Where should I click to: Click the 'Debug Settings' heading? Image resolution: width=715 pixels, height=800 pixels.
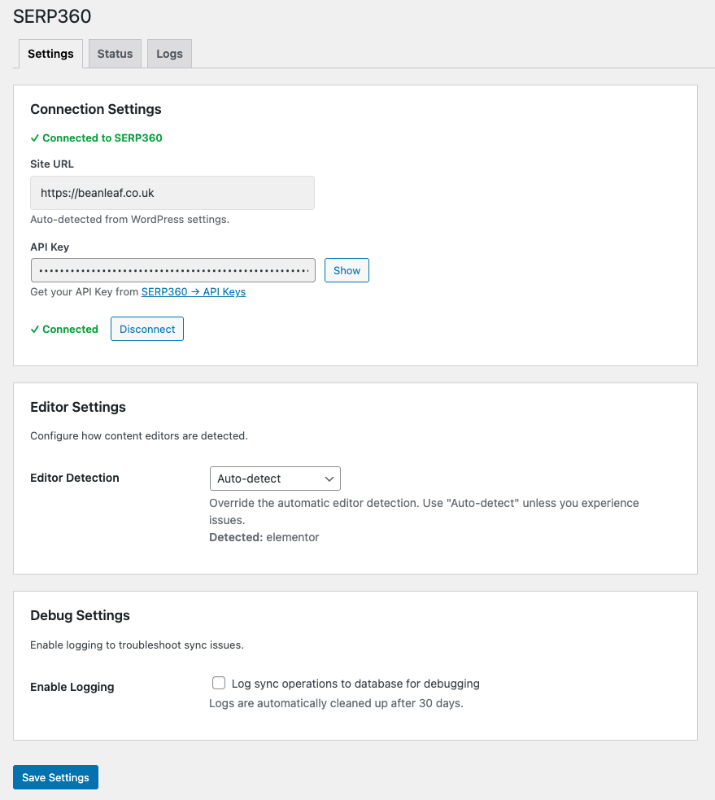point(80,615)
